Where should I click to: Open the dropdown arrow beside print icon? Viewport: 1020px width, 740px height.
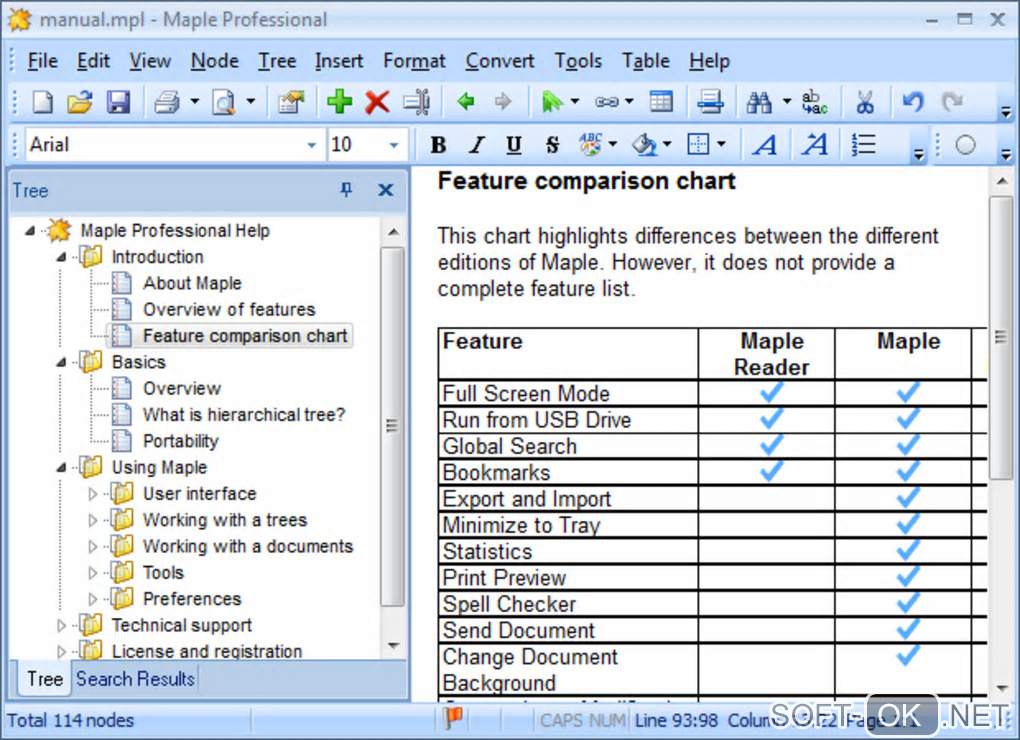point(195,101)
